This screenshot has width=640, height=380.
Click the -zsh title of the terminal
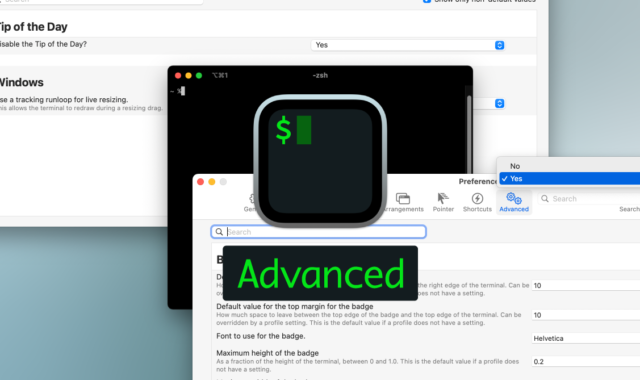coord(320,76)
